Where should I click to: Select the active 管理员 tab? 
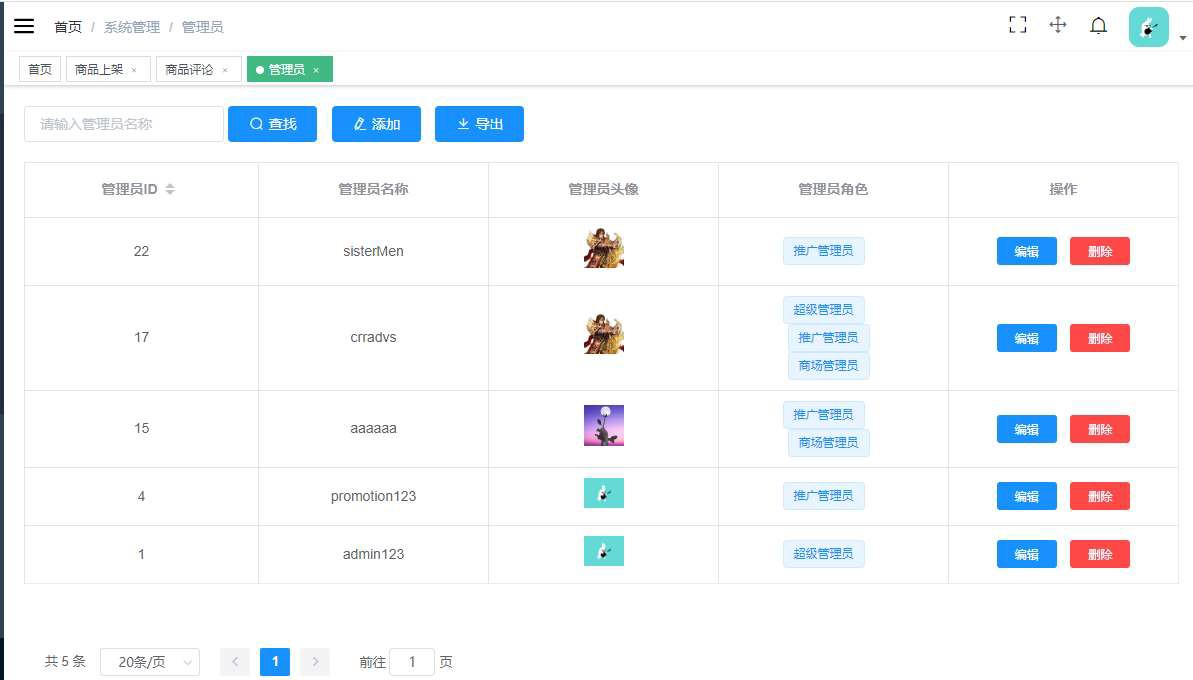click(x=286, y=69)
